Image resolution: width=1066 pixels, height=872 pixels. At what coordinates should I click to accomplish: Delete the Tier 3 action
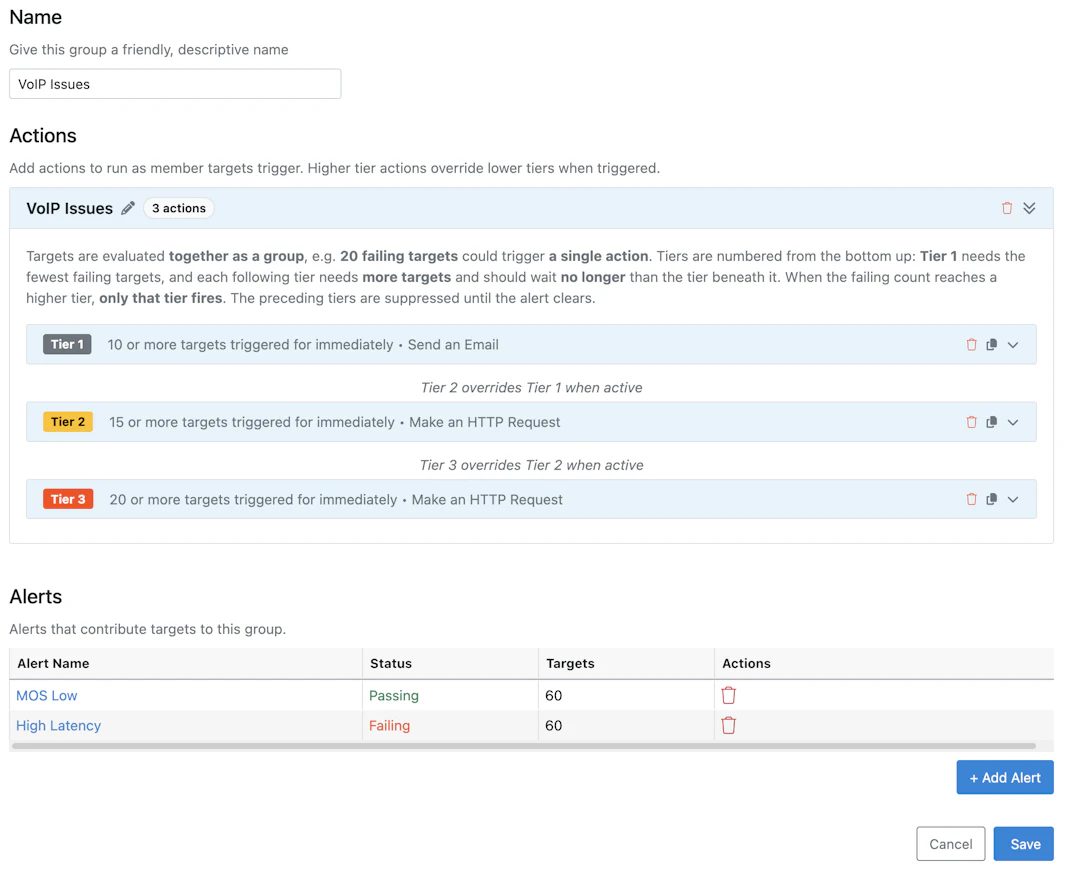pos(972,500)
